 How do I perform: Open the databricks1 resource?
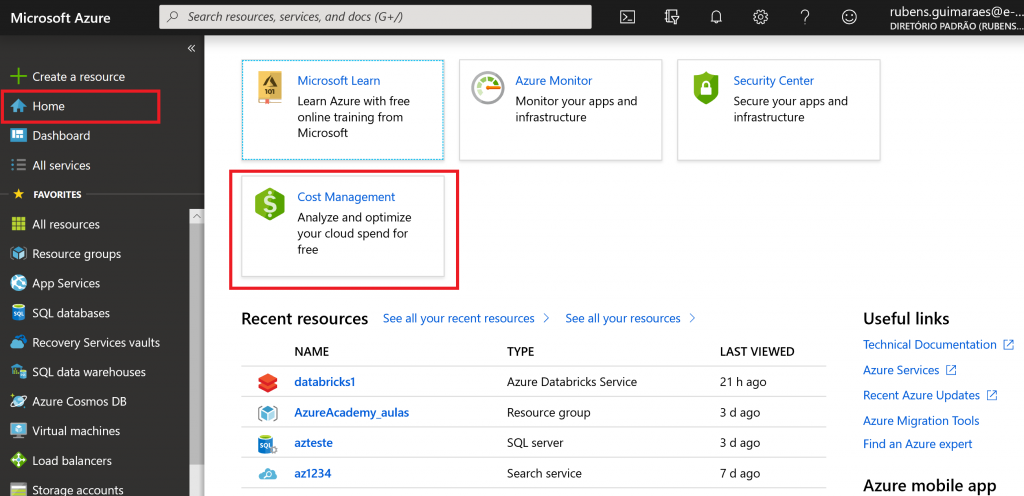324,382
